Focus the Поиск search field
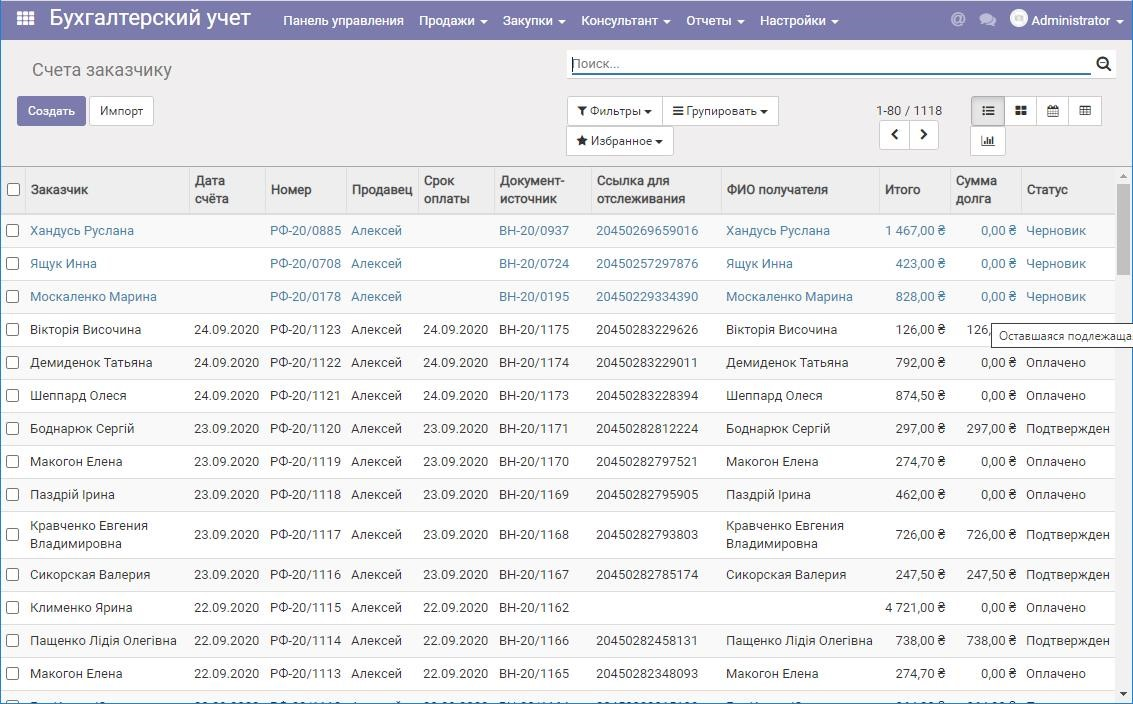Screen dimensions: 1133x704 (x=830, y=64)
